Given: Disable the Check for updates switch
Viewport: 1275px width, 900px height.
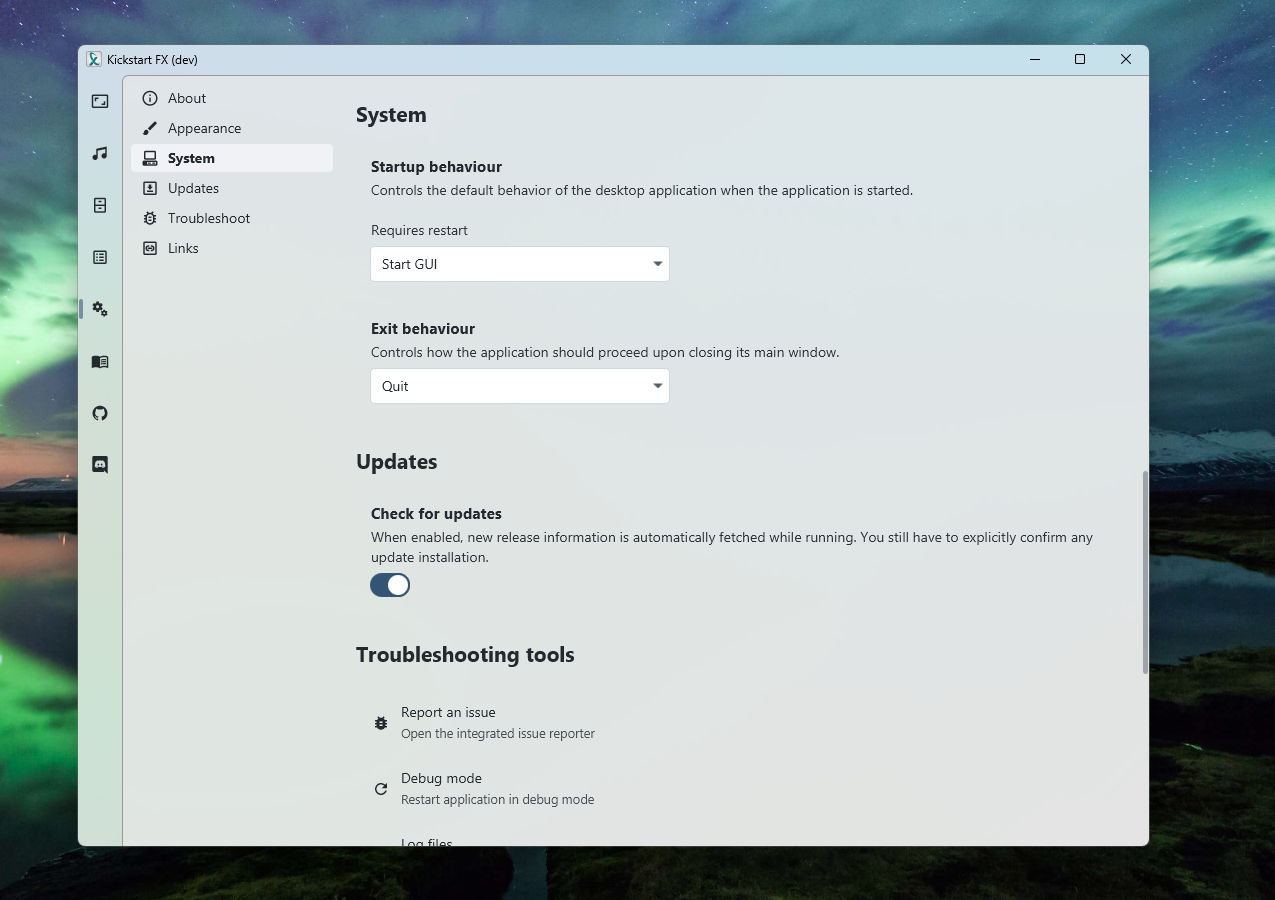Looking at the screenshot, I should [x=390, y=585].
